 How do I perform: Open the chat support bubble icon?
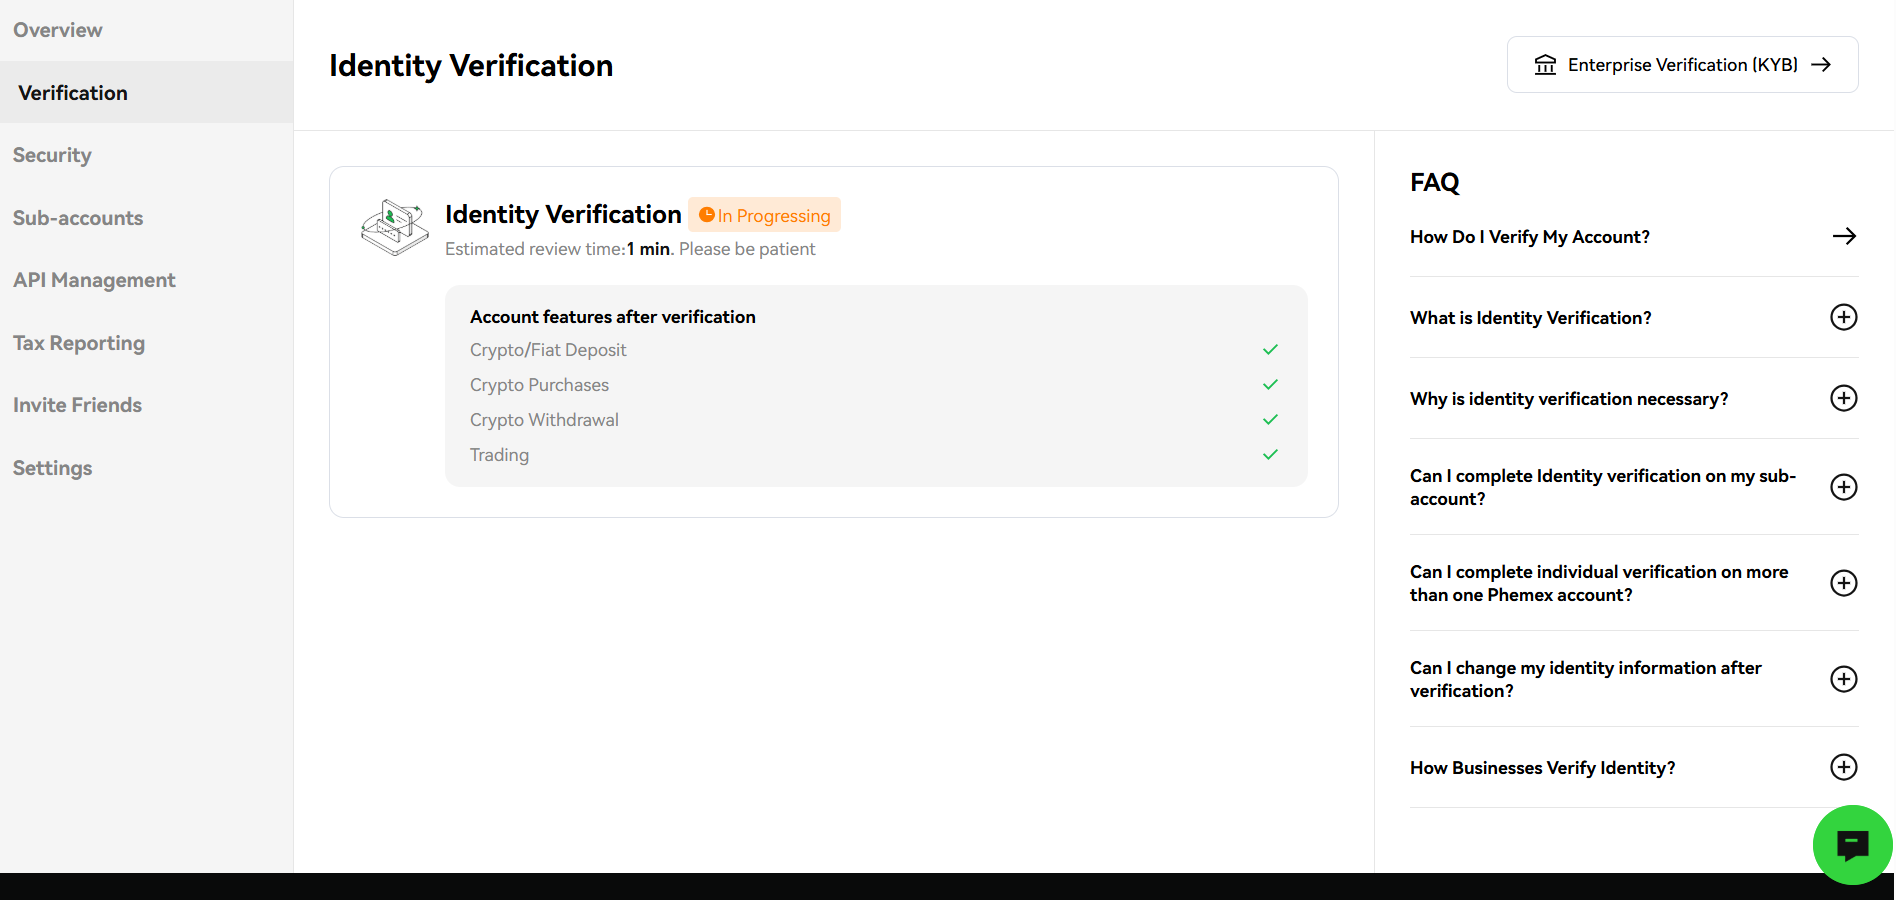(x=1852, y=845)
